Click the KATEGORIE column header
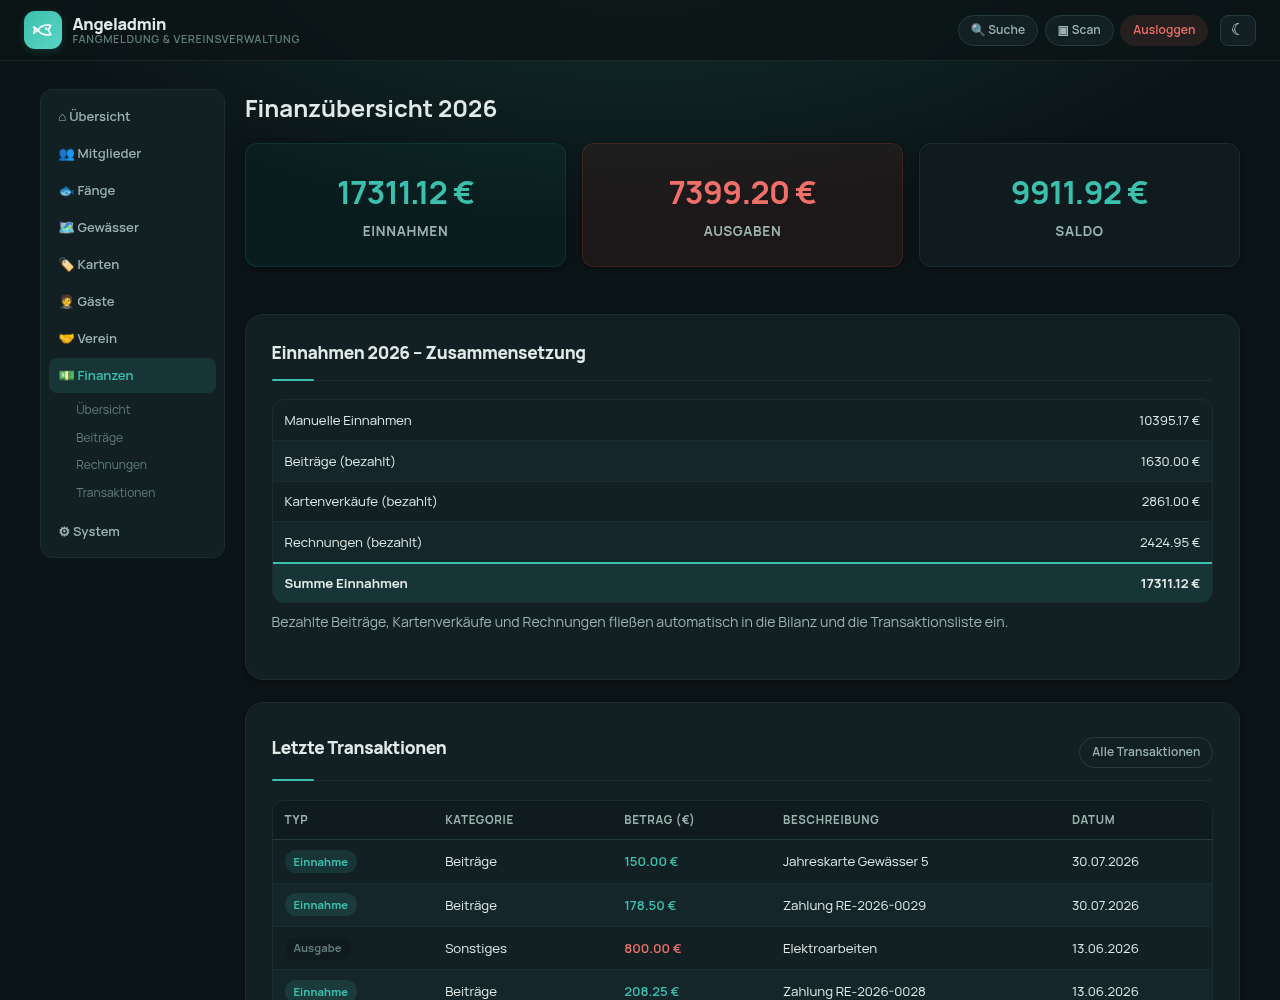This screenshot has width=1280, height=1000. [479, 820]
